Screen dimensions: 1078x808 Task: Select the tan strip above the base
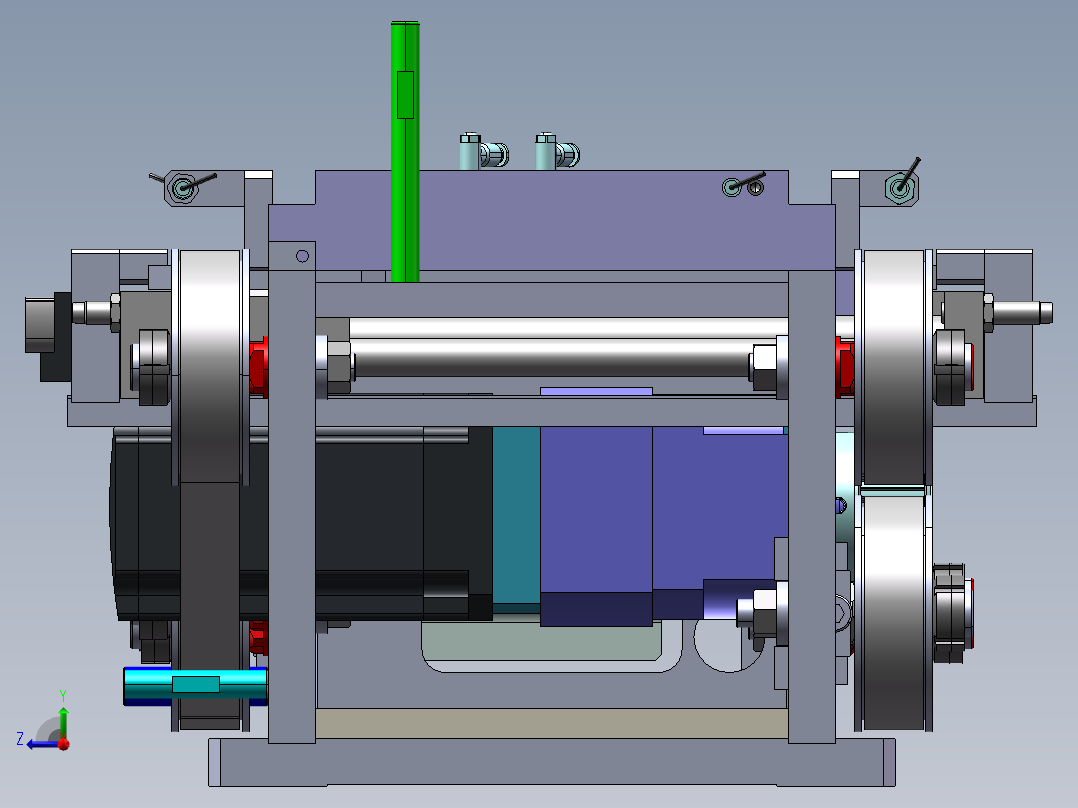(551, 723)
